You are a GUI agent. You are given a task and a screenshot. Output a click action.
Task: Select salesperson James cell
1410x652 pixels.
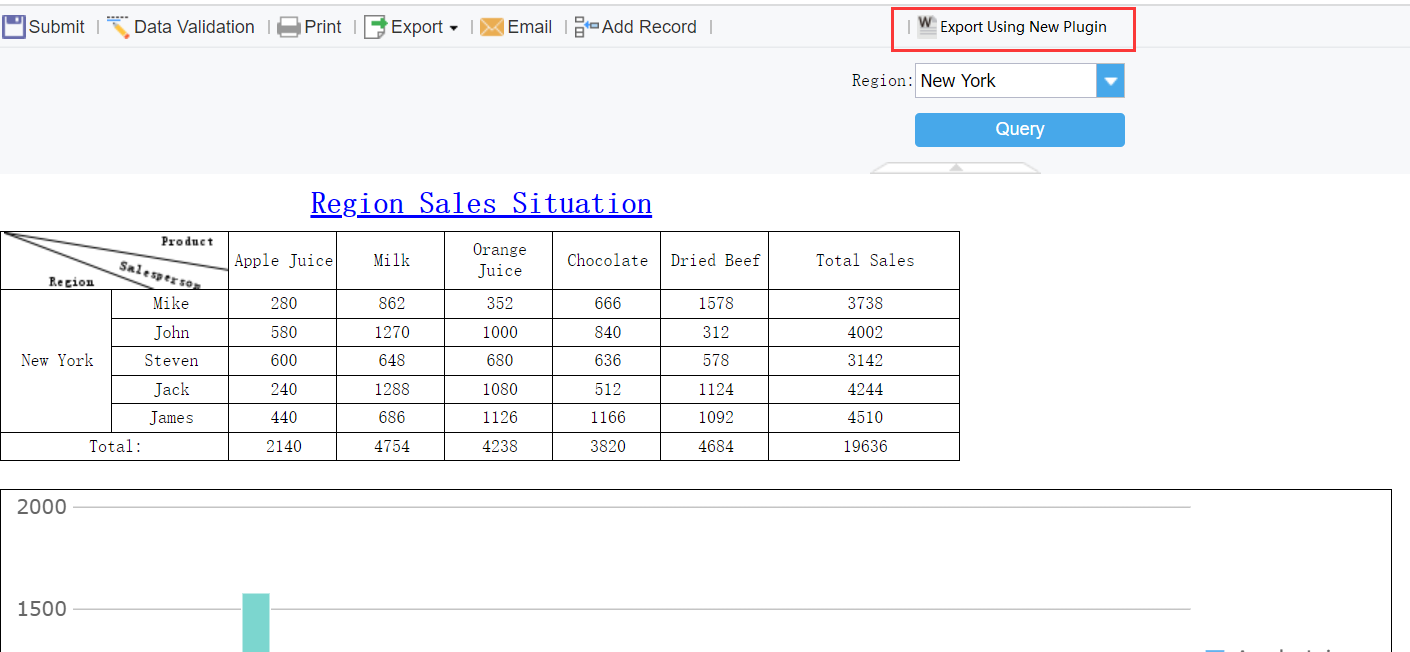coord(170,418)
